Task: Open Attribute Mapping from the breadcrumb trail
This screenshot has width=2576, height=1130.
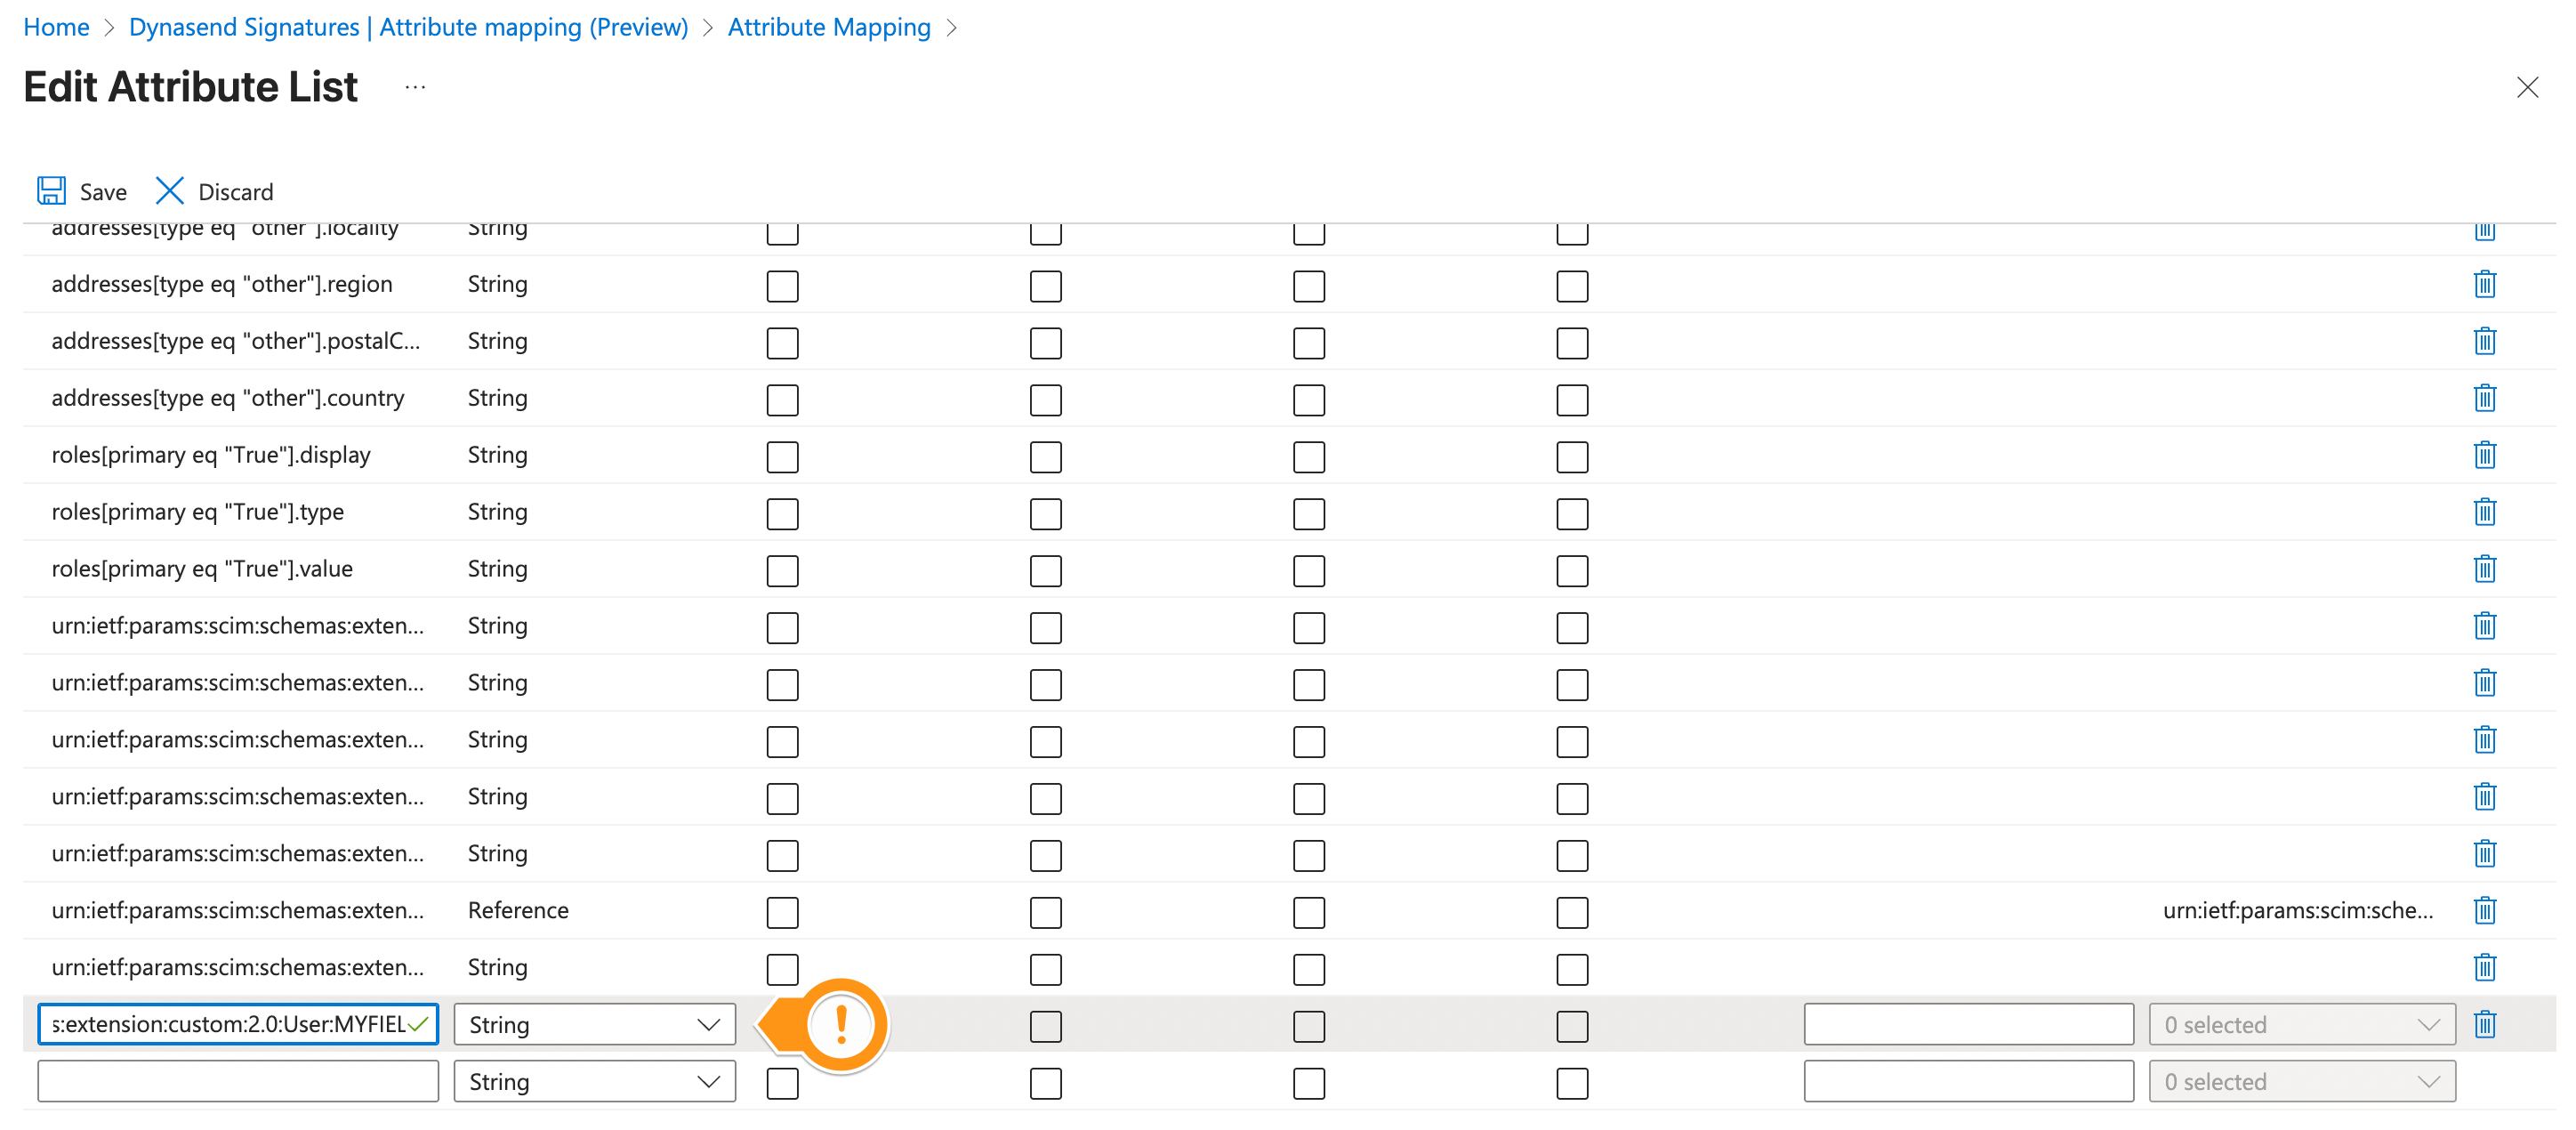Action: point(829,27)
